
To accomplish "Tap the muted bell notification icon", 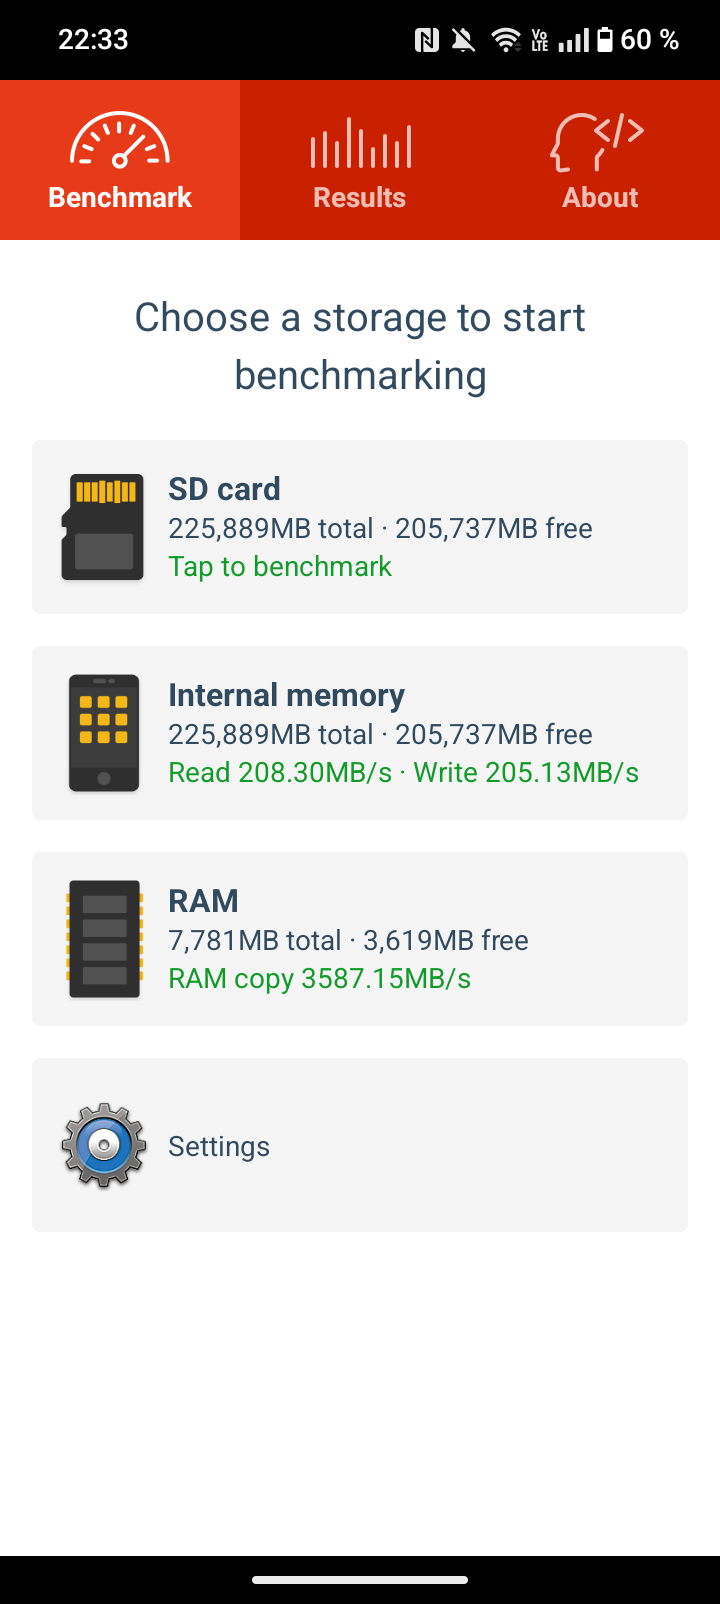I will (463, 40).
